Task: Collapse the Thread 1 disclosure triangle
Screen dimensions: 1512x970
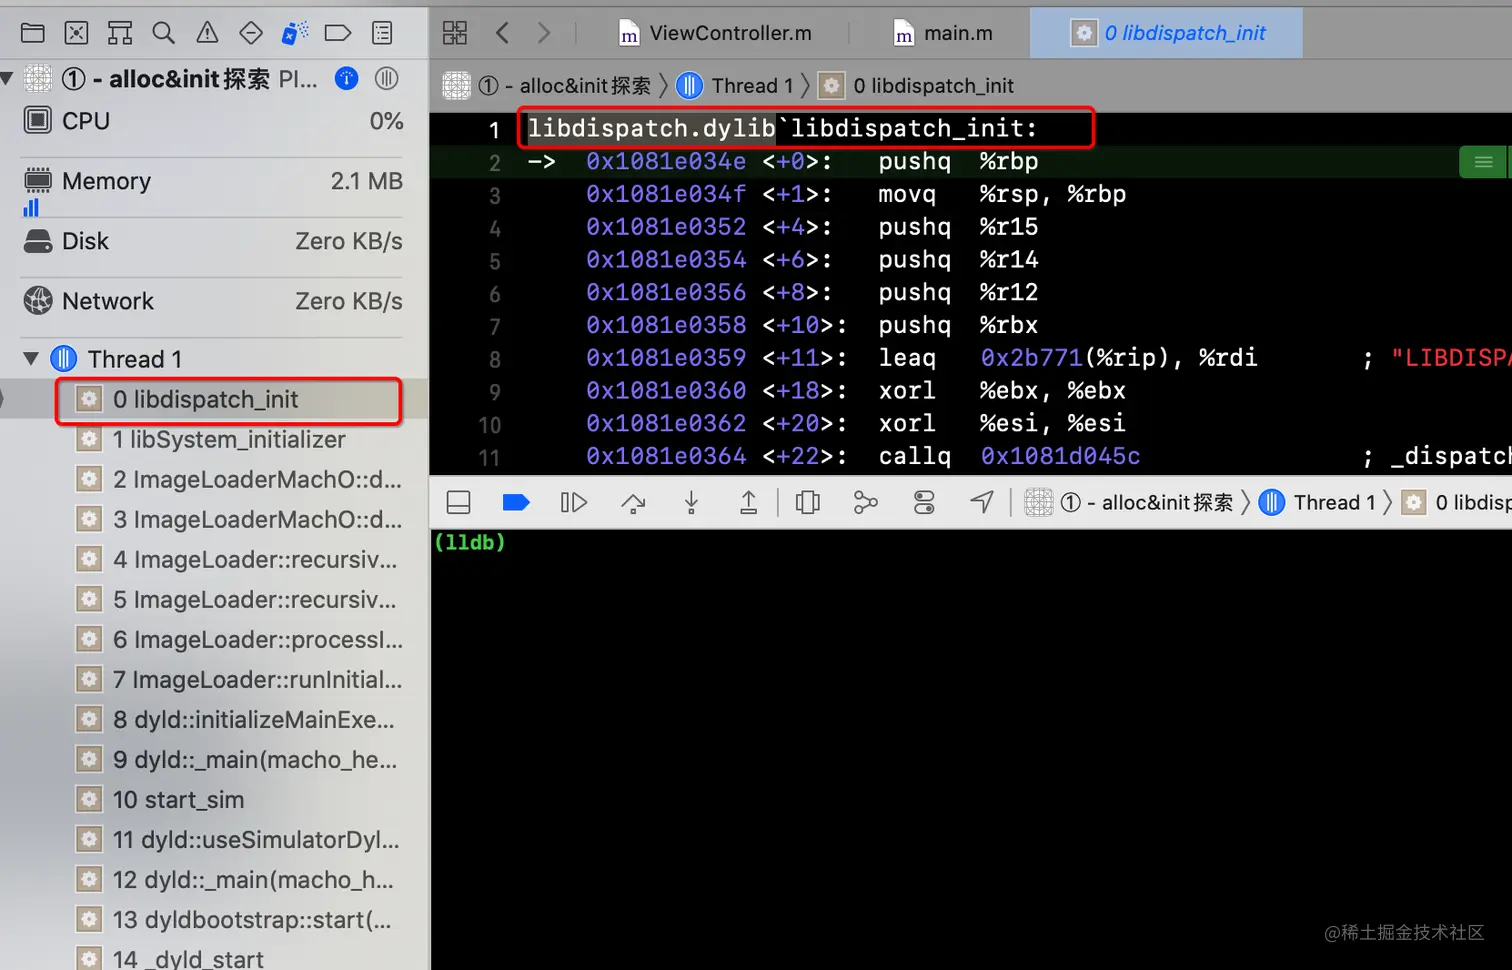Action: (31, 358)
